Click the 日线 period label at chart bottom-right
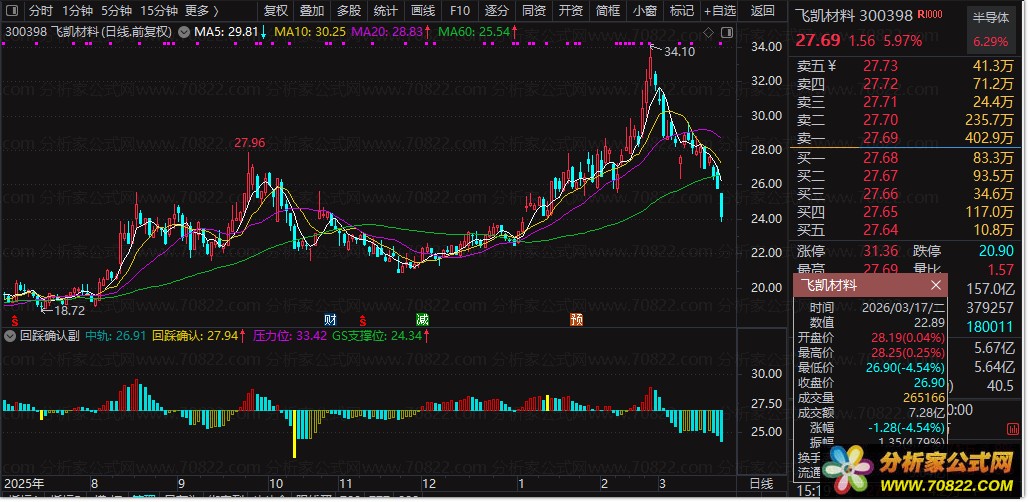The width and height of the screenshot is (1030, 502). coord(761,483)
